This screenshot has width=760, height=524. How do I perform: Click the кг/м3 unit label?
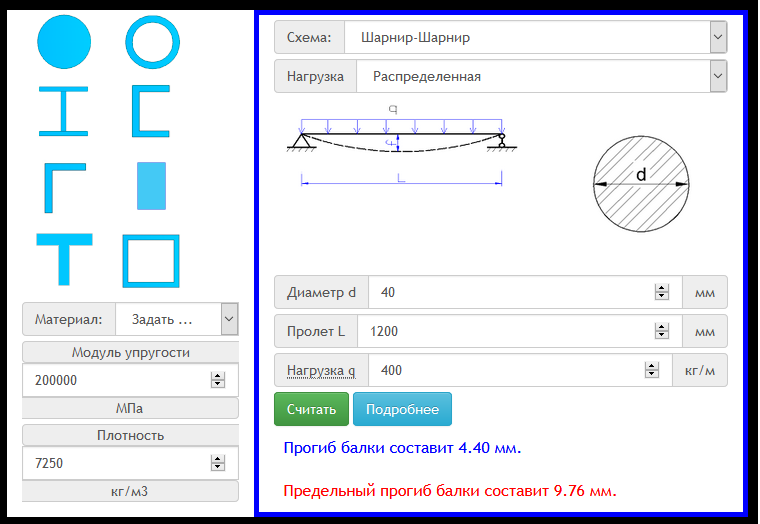[130, 491]
